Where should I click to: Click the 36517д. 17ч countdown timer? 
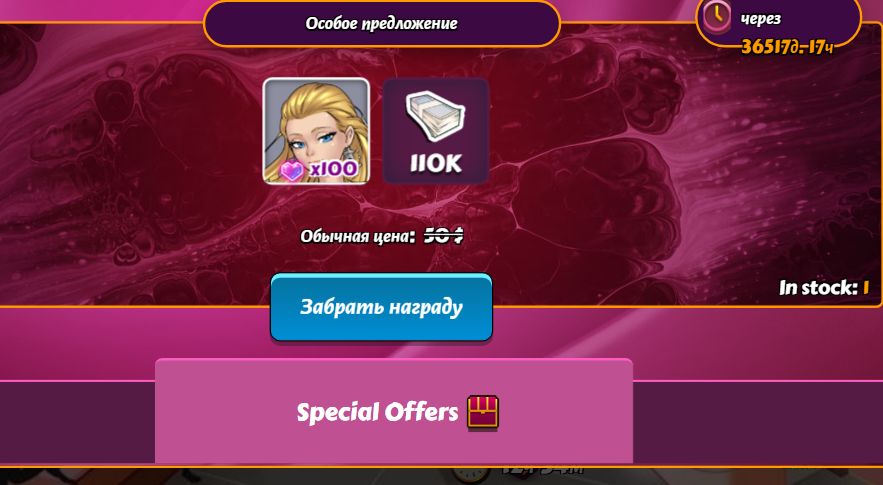pyautogui.click(x=787, y=47)
